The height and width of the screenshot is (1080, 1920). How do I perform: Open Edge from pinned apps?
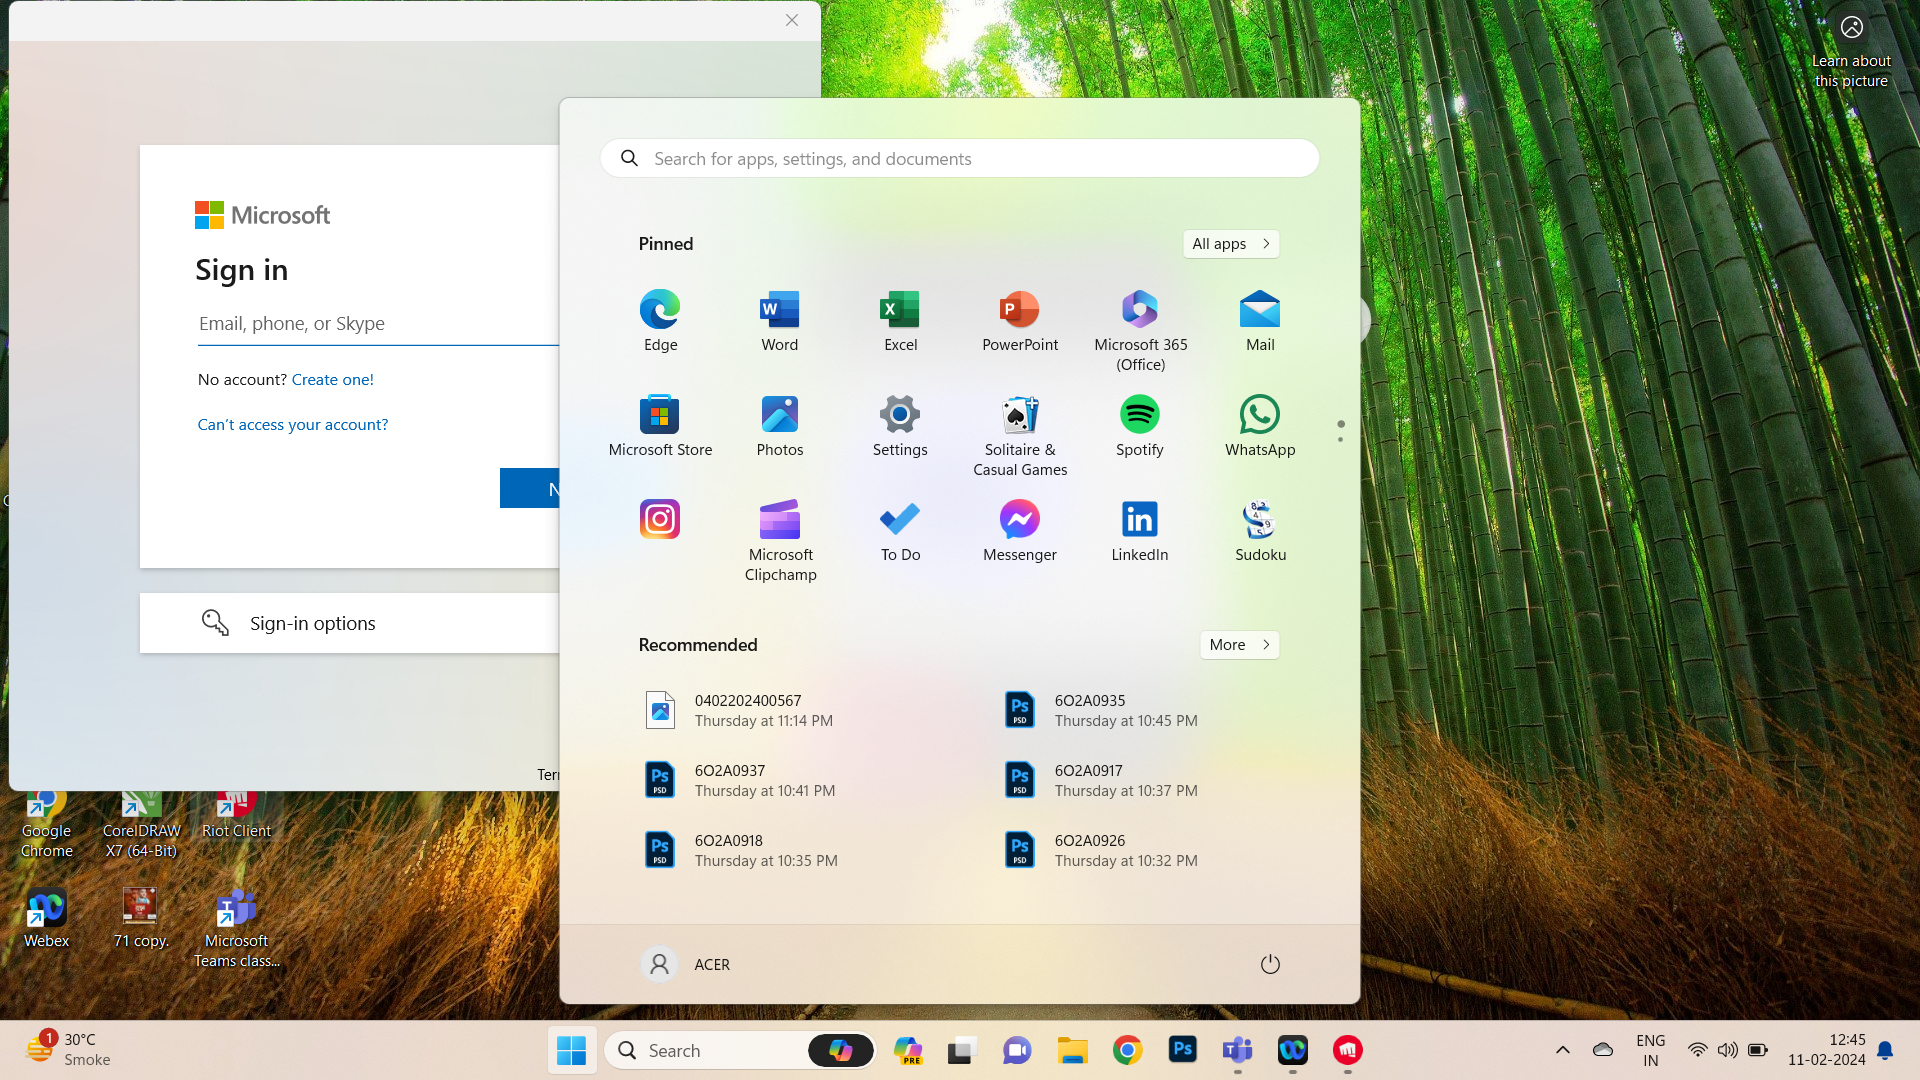coord(660,320)
